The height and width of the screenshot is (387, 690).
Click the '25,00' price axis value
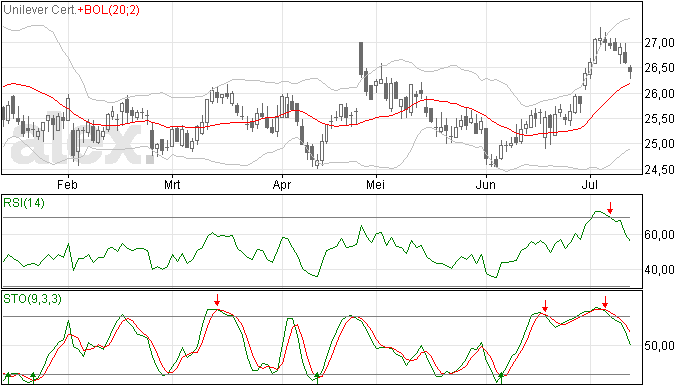click(659, 144)
